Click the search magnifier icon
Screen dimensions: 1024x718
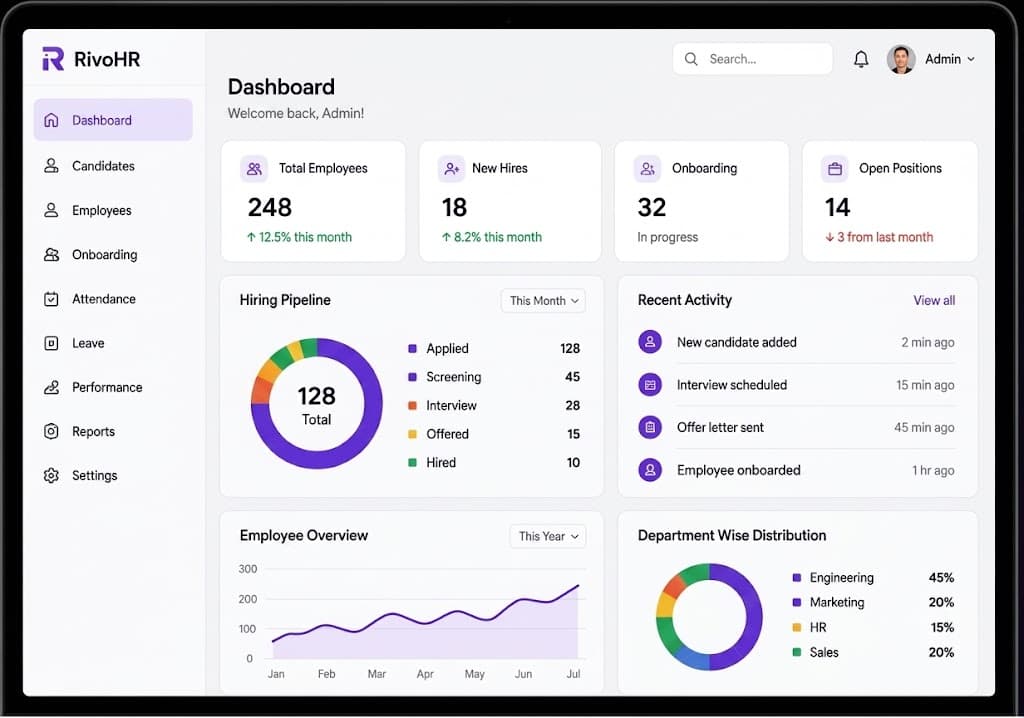click(x=691, y=59)
